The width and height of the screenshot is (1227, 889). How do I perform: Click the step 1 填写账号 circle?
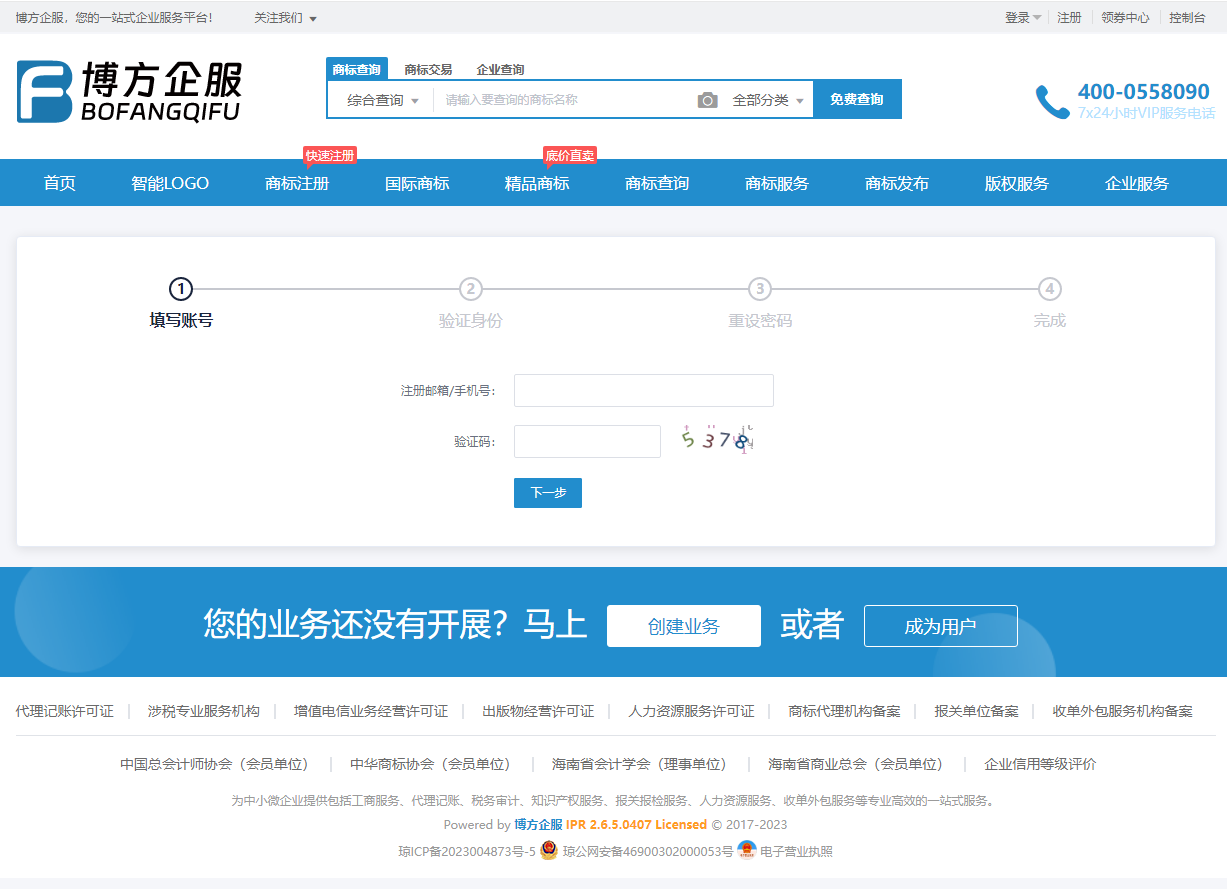pyautogui.click(x=181, y=289)
